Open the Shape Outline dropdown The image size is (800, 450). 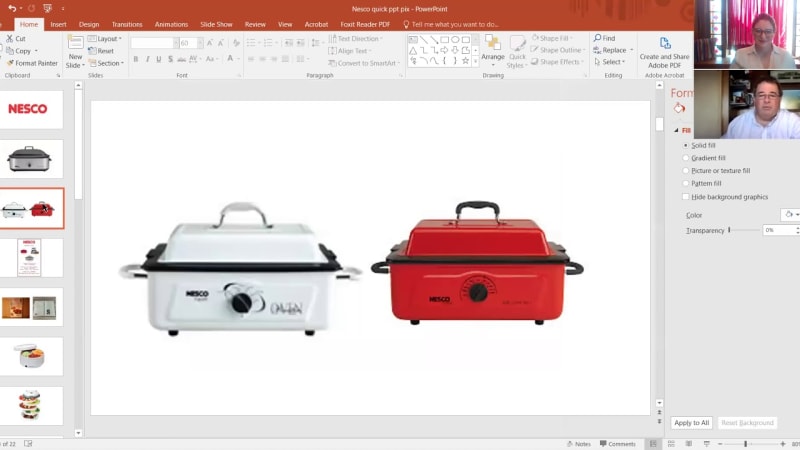pos(558,50)
